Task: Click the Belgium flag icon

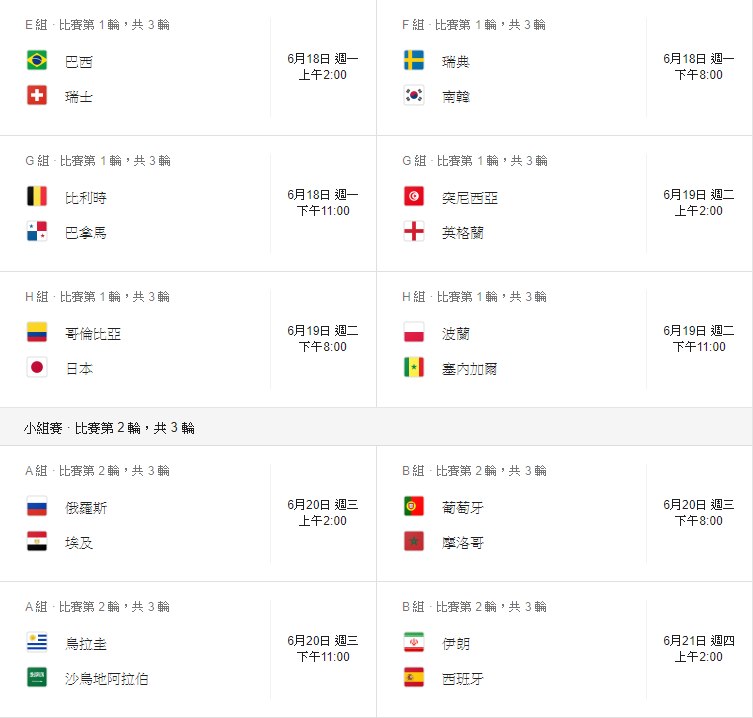Action: [x=37, y=197]
